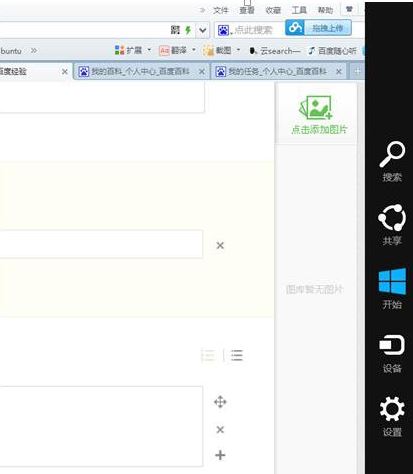Expand bookmarks overflow chevron after buntu
Screen dimensions: 413x474
pyautogui.click(x=34, y=51)
